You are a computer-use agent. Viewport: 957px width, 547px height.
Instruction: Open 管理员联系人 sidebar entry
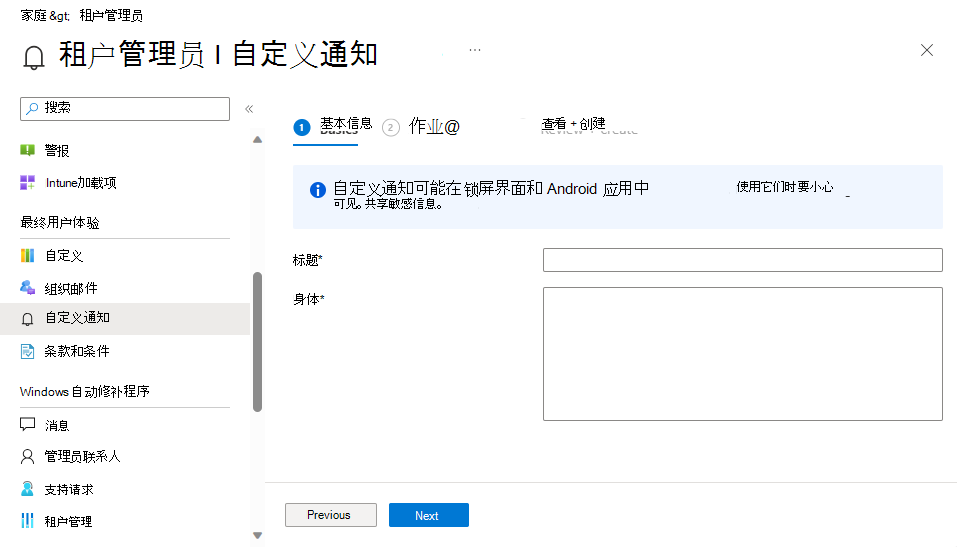(82, 457)
